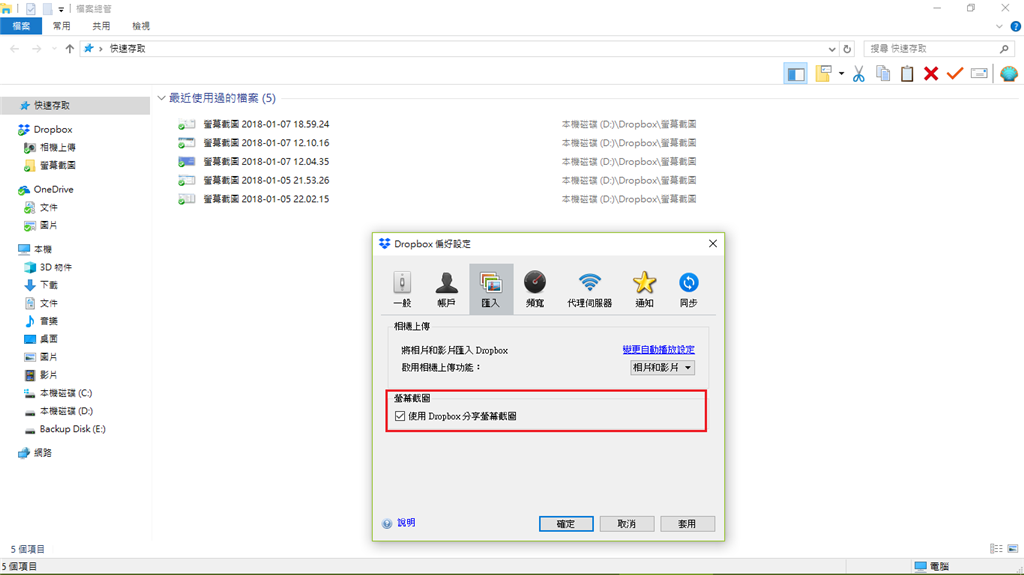Select 相機上傳 folder under Dropbox
1024x575 pixels.
pos(57,148)
